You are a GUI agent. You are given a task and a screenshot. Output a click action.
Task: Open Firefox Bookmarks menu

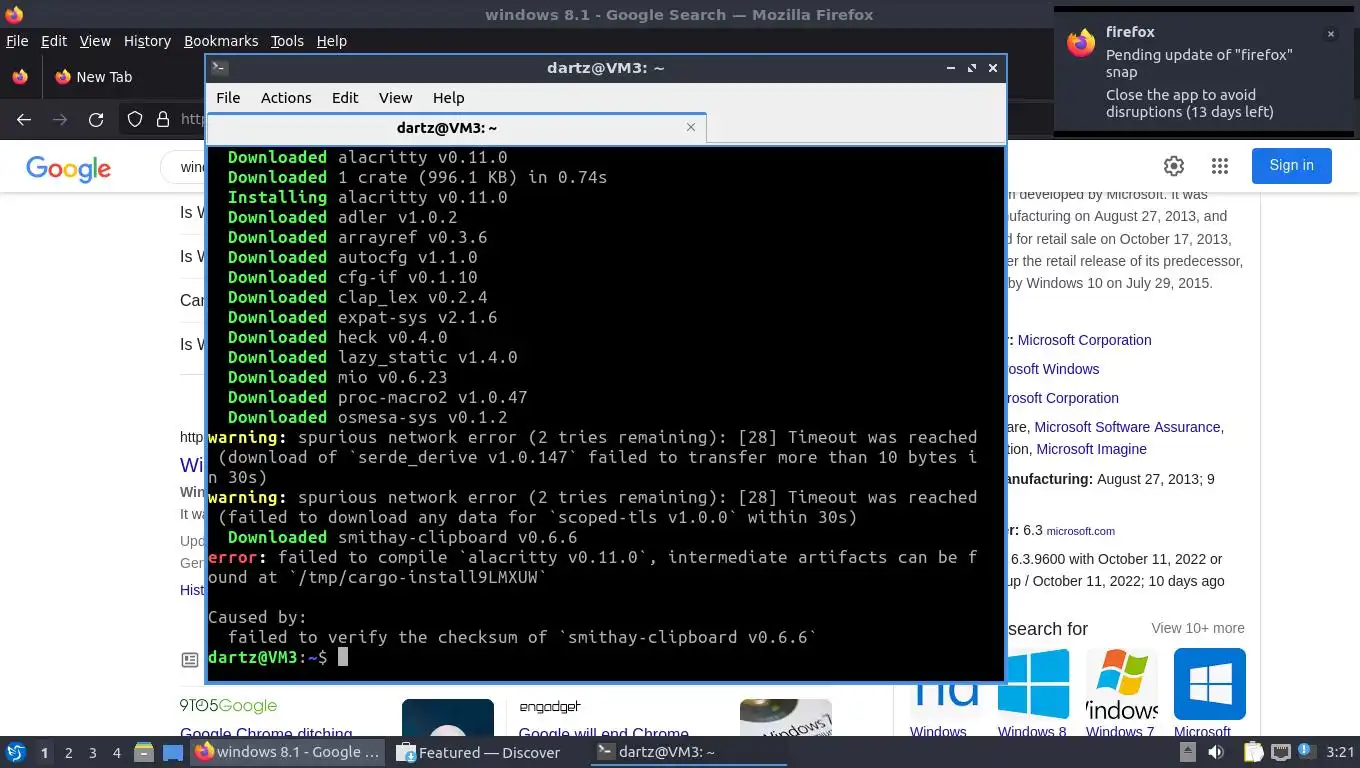(x=221, y=41)
